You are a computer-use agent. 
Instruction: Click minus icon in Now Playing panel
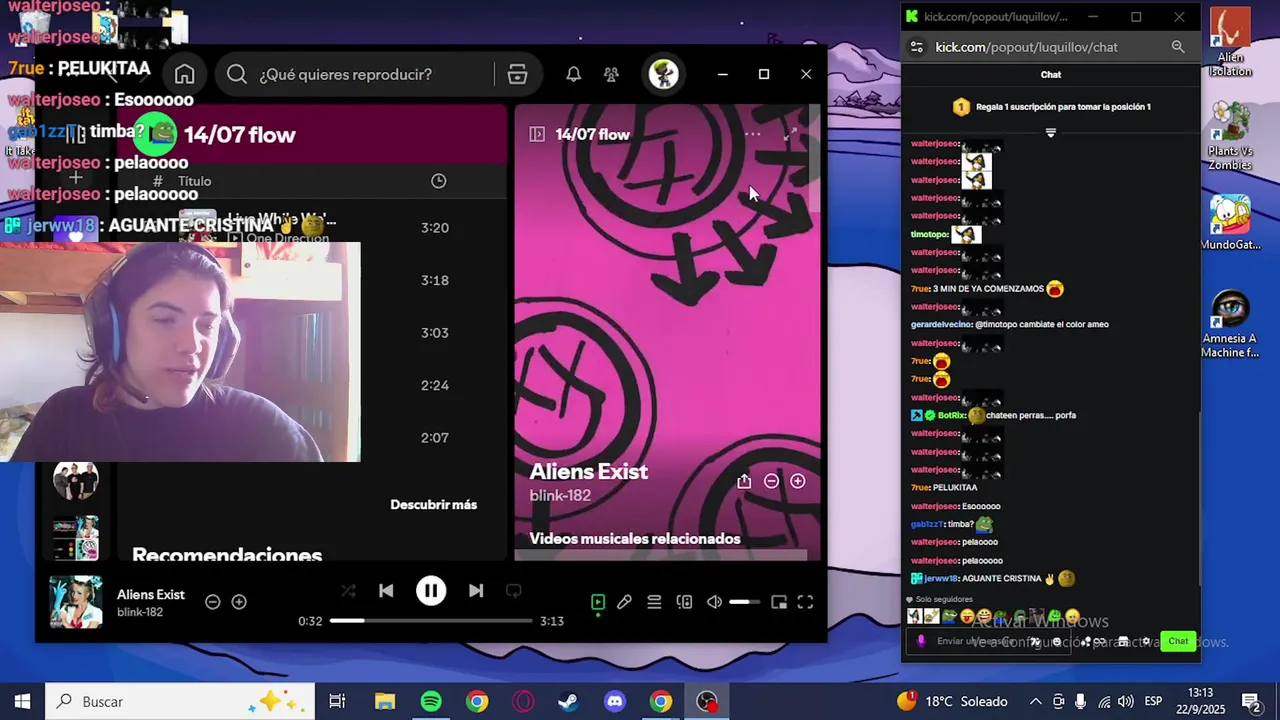click(771, 481)
